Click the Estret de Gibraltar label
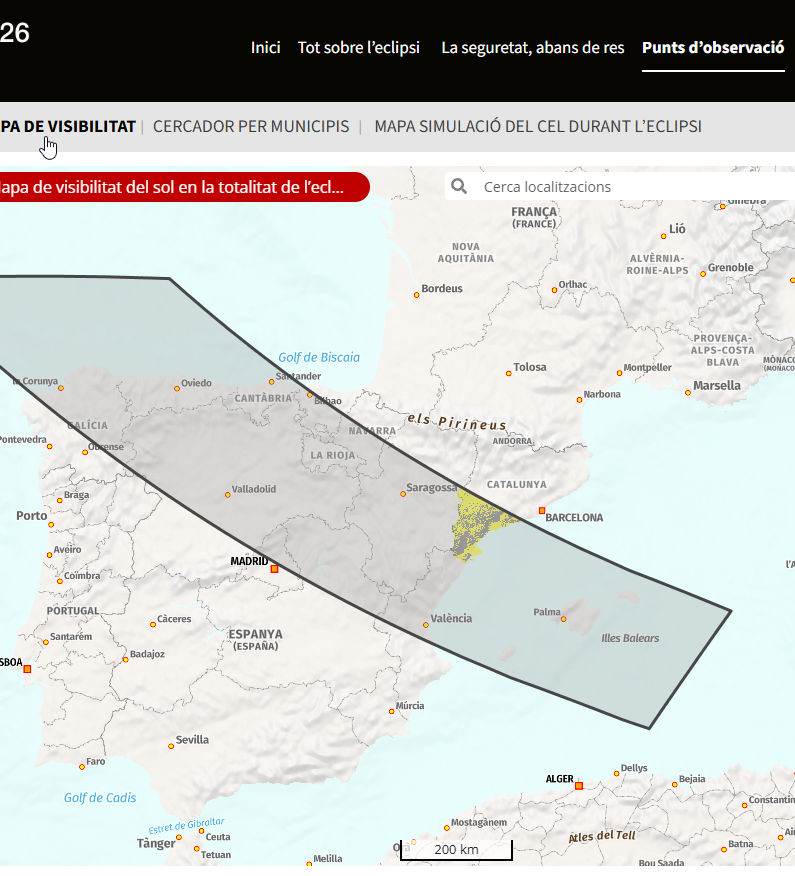 [187, 825]
